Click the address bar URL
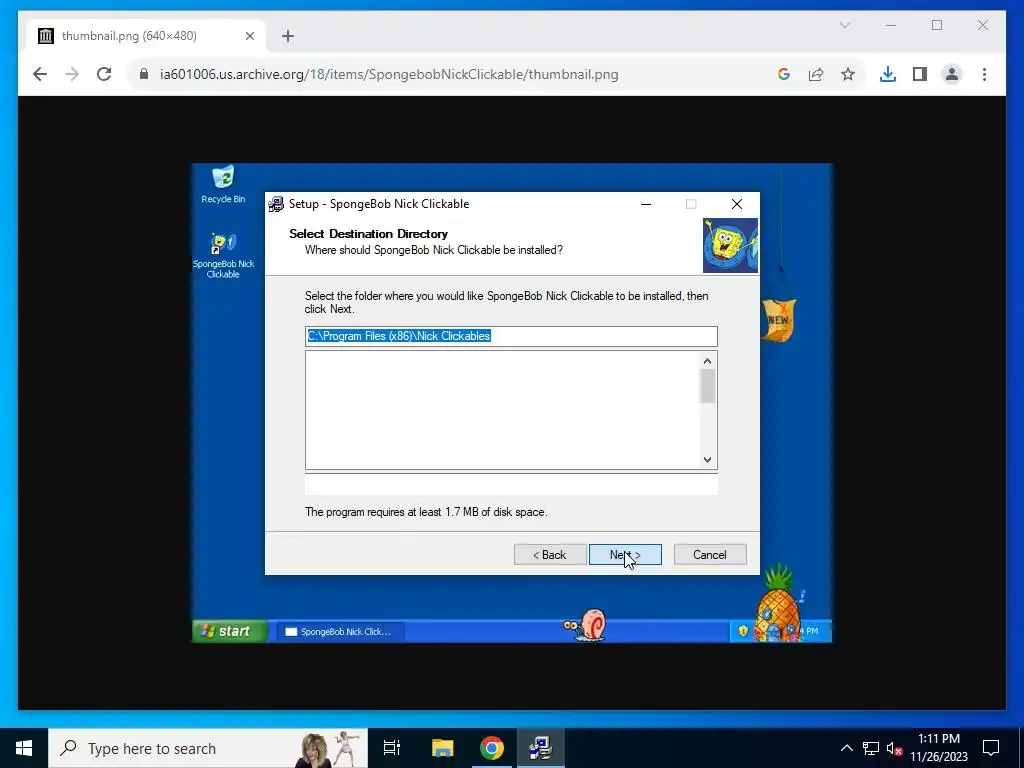This screenshot has width=1024, height=768. (x=389, y=74)
